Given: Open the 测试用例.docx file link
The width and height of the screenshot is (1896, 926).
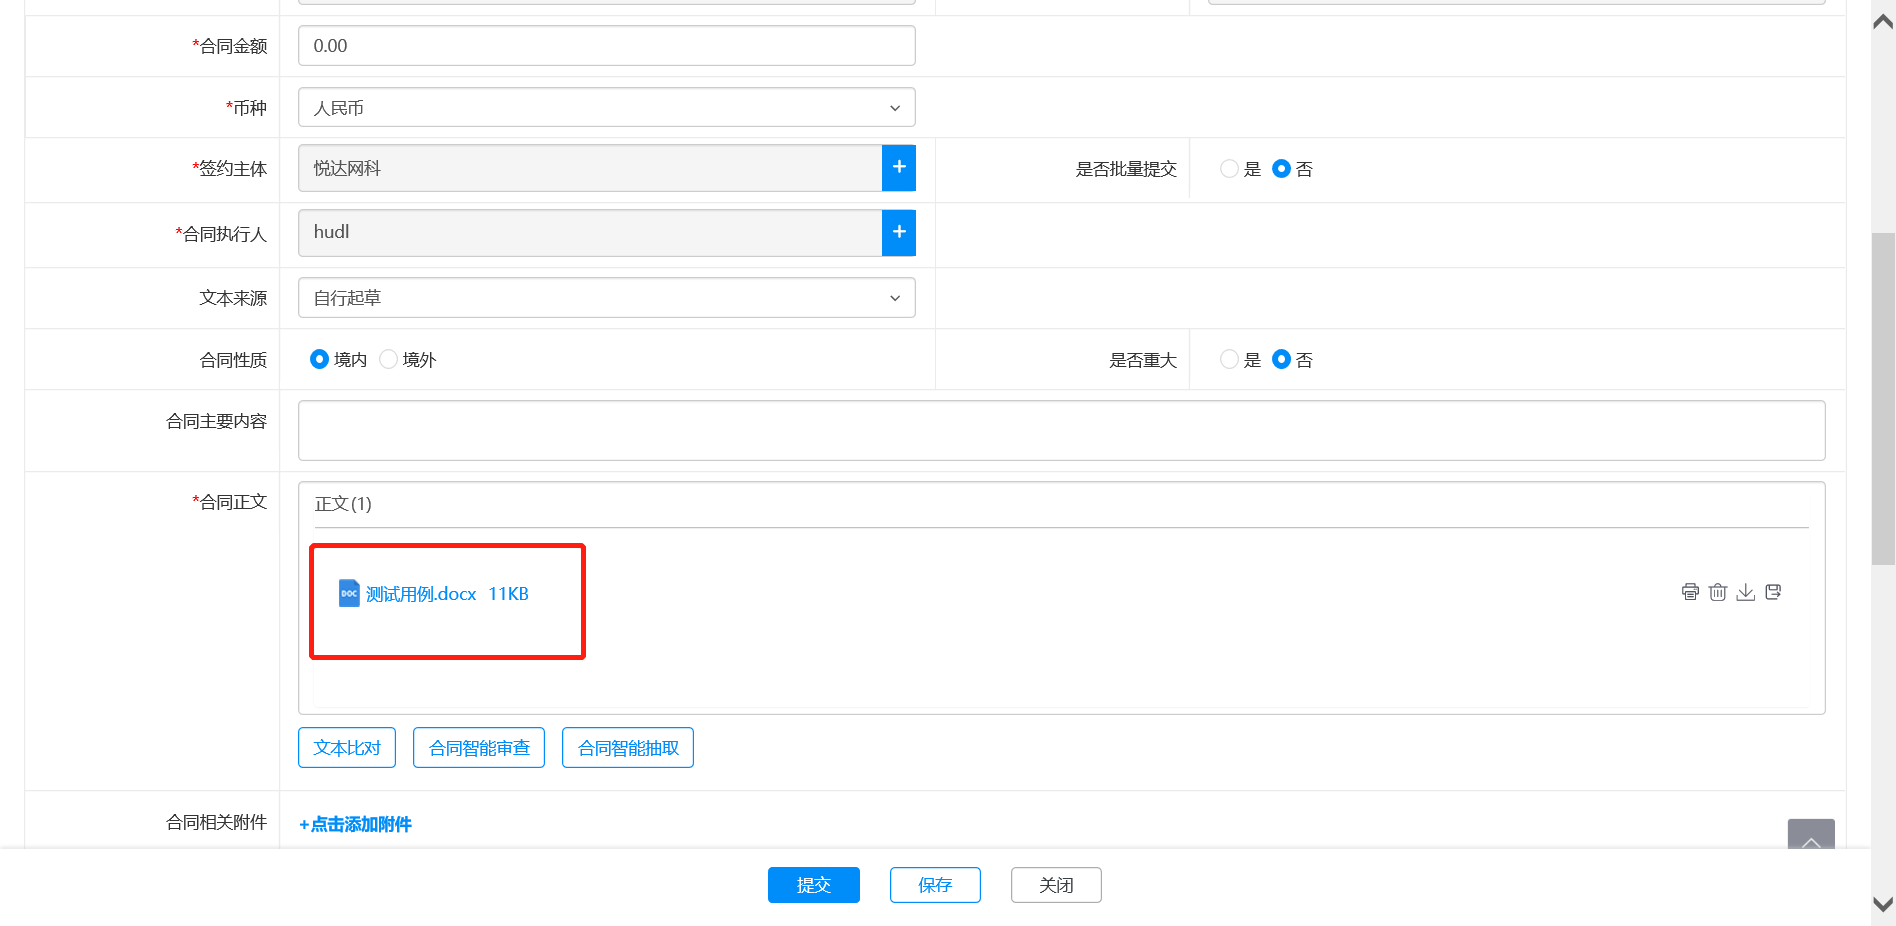Looking at the screenshot, I should pos(421,594).
